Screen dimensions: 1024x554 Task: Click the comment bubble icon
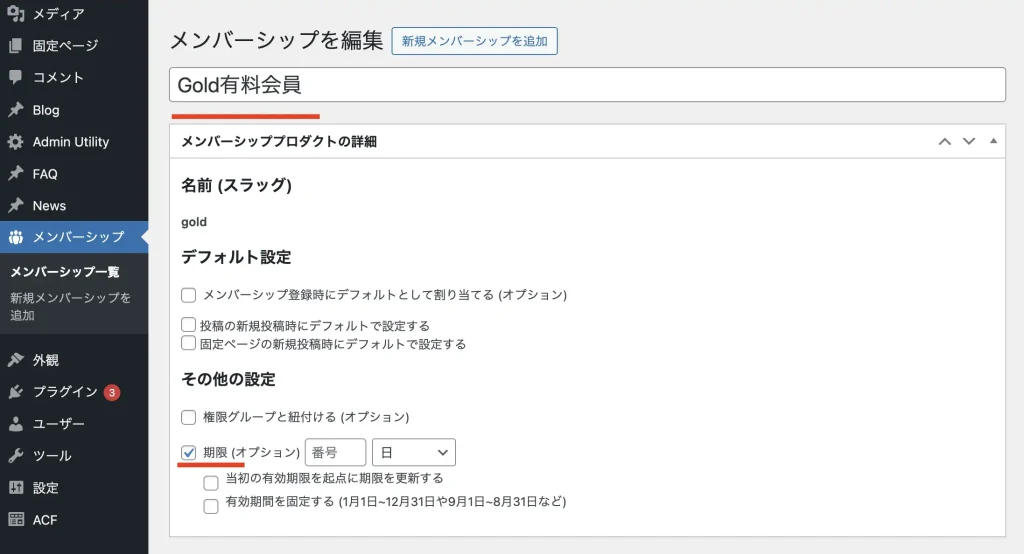(15, 78)
